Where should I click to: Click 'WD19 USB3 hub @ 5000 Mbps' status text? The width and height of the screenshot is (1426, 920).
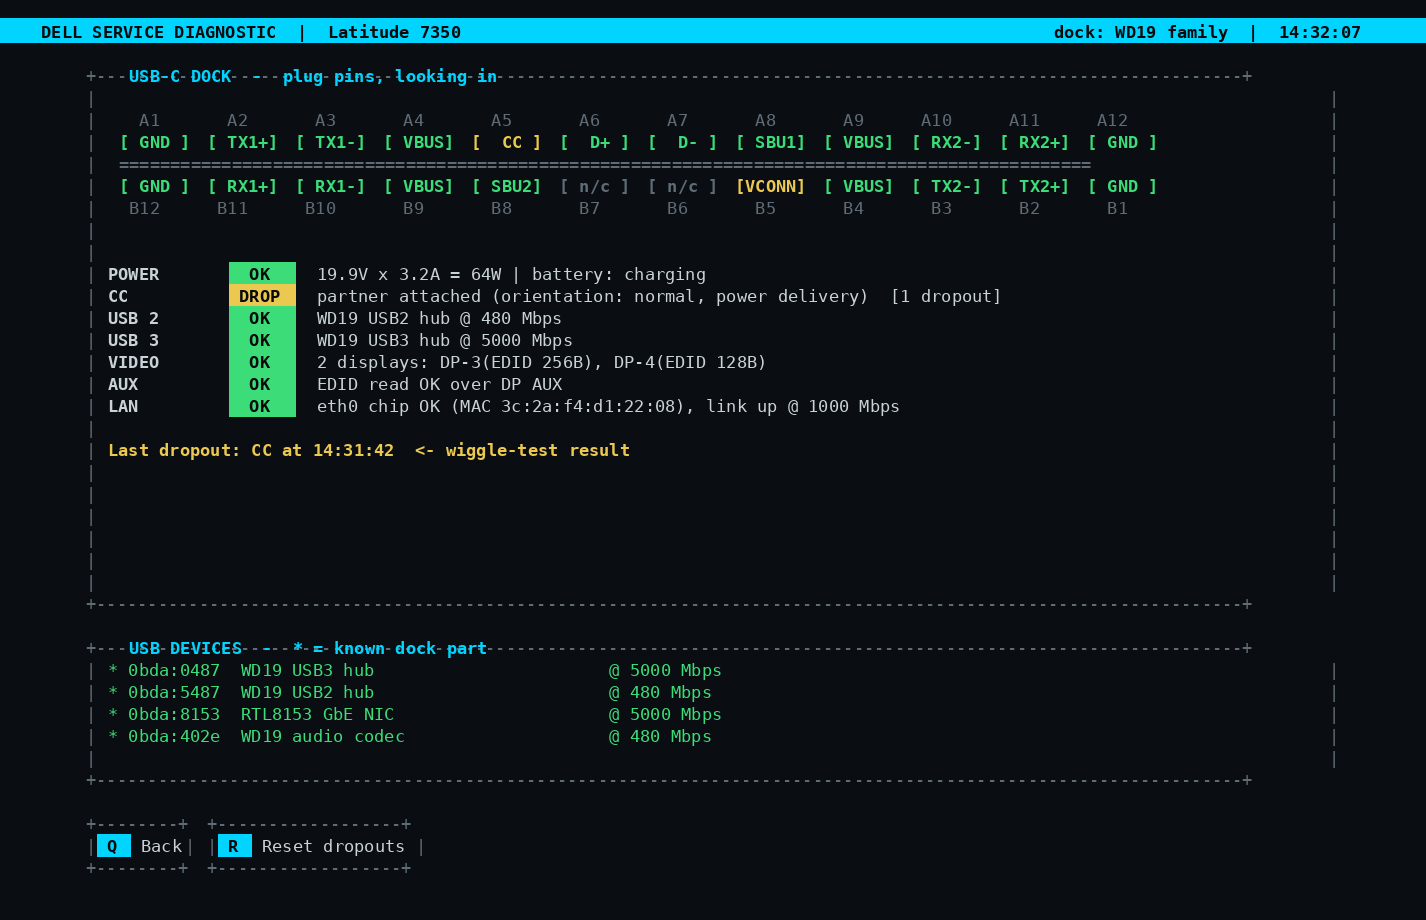click(445, 340)
